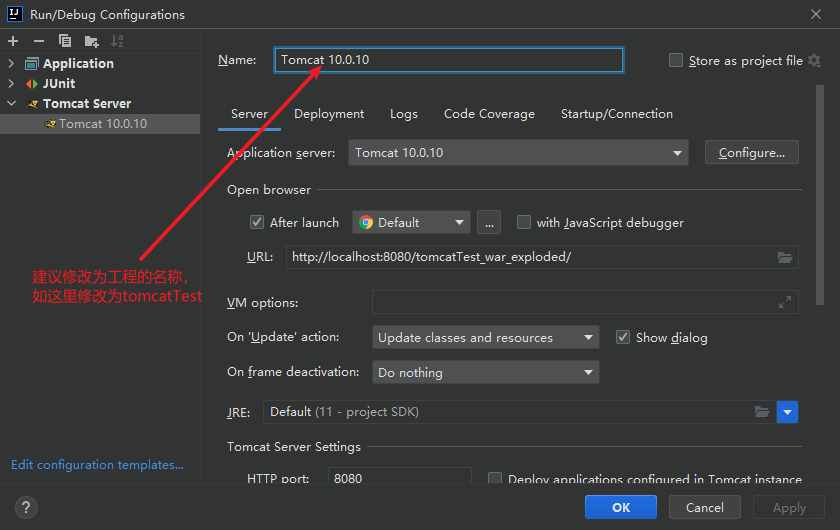This screenshot has width=840, height=530.
Task: Expand the JUnit tree node
Action: click(12, 84)
